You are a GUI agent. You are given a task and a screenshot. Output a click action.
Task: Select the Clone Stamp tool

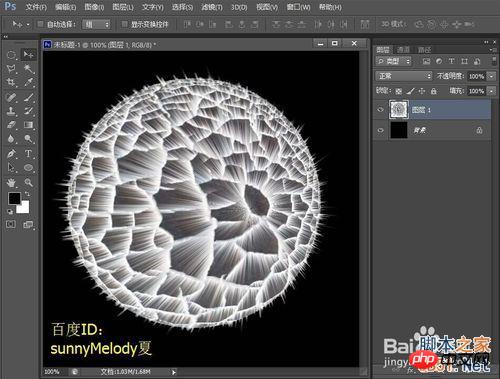coord(11,111)
